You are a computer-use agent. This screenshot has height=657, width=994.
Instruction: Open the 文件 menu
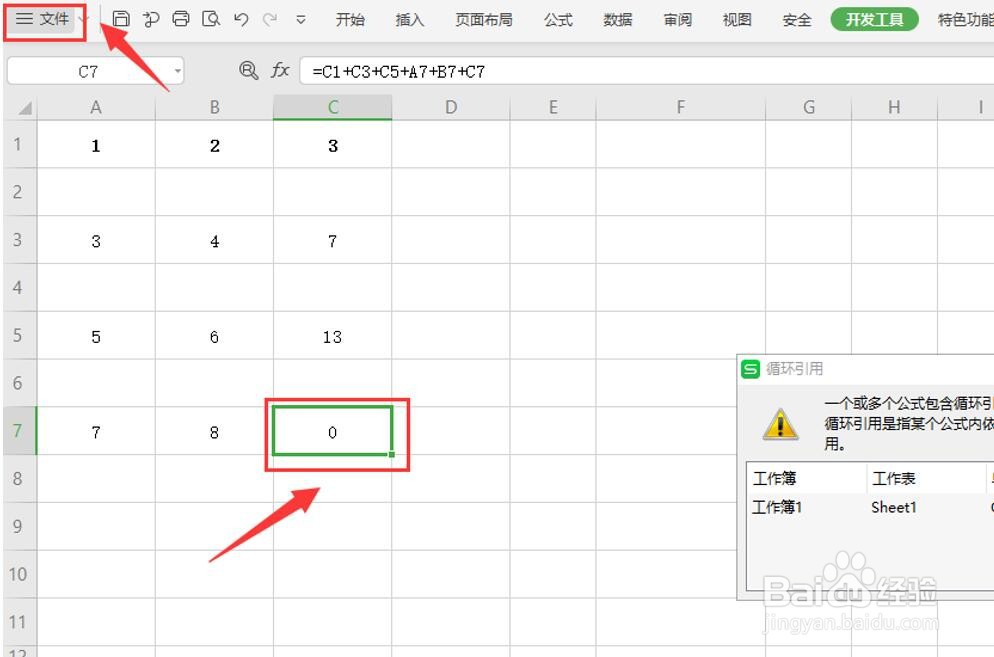coord(44,20)
